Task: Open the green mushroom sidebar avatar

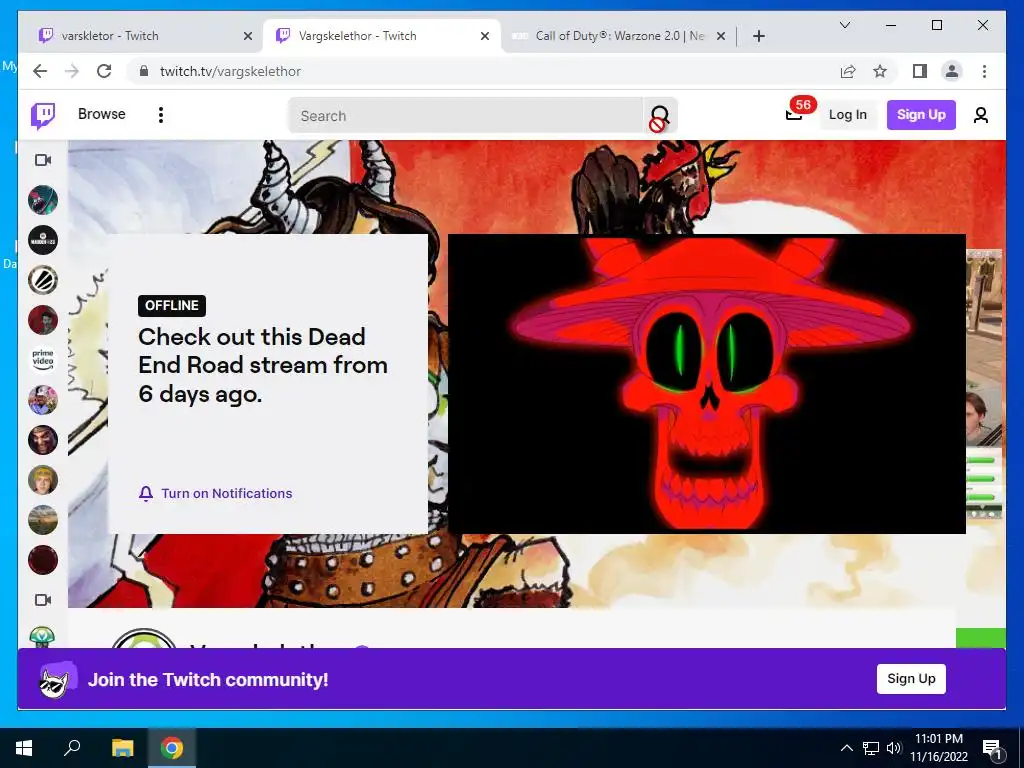Action: coord(42,637)
